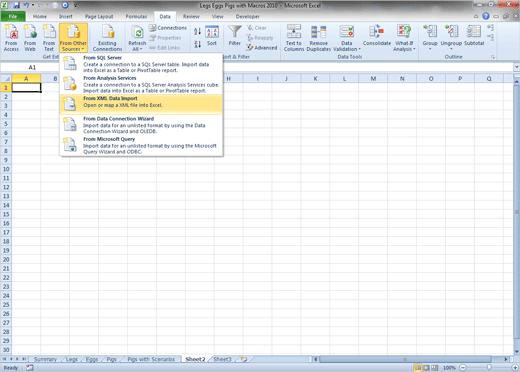Screen dimensions: 520x372
Task: Click the zoom slider handle
Action: (x=489, y=368)
